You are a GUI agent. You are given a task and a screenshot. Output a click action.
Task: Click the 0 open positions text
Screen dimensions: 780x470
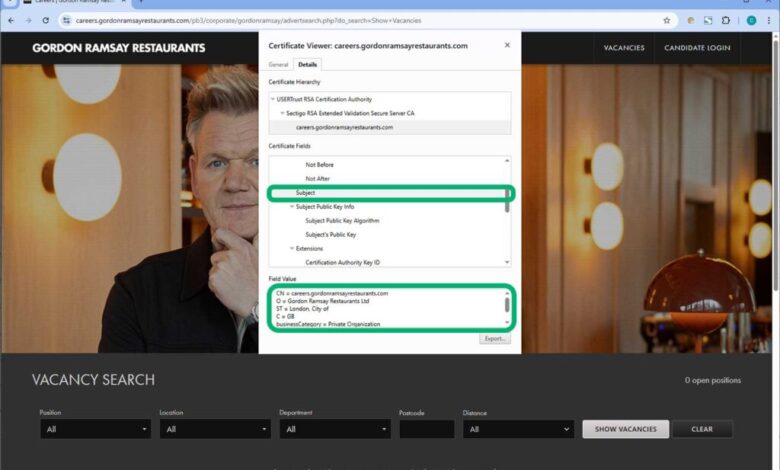pos(712,380)
